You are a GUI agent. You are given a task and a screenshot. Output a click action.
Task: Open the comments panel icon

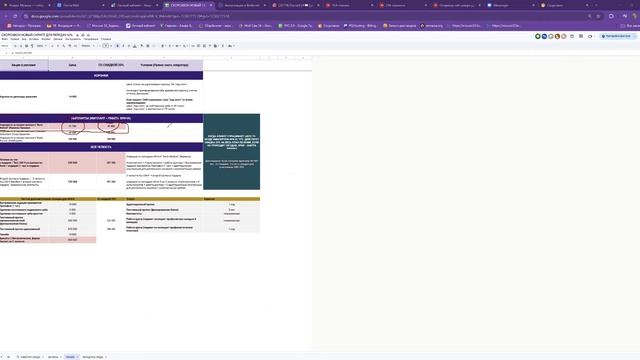coord(581,36)
